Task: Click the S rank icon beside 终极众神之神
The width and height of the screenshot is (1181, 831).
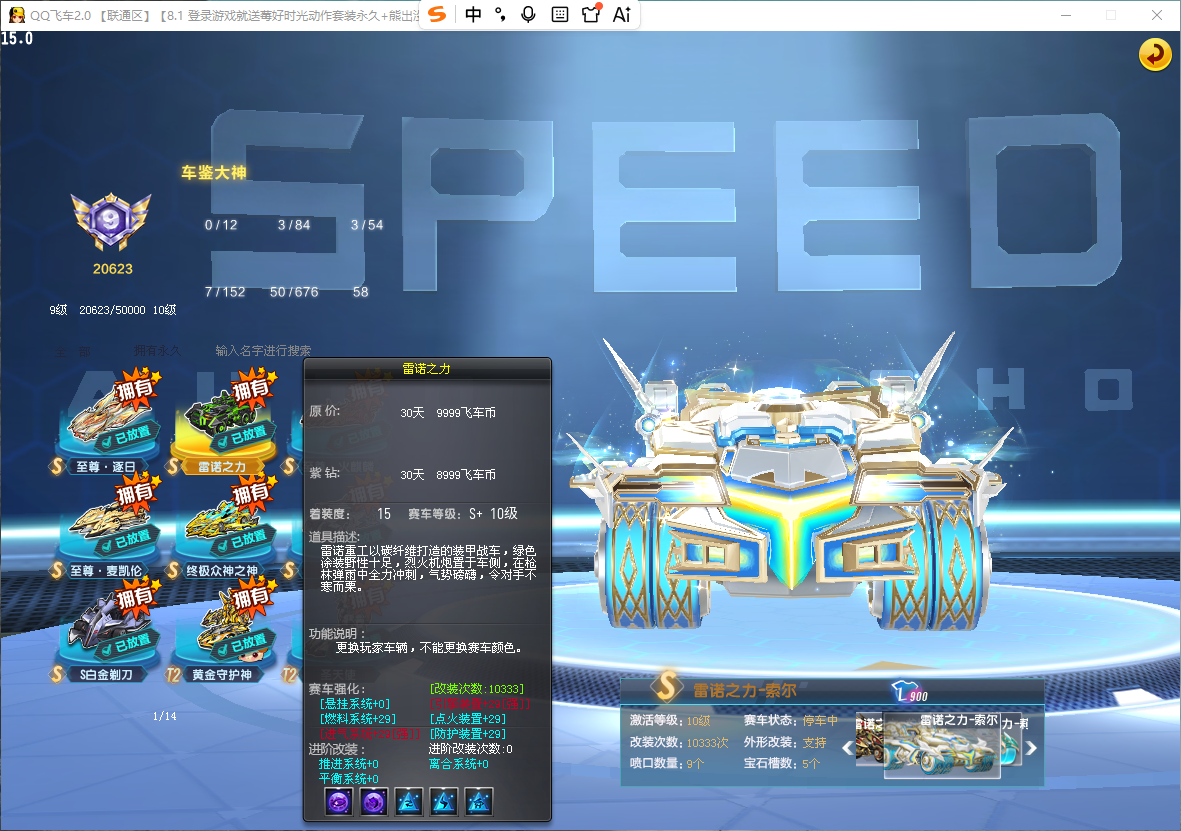Action: (x=173, y=570)
